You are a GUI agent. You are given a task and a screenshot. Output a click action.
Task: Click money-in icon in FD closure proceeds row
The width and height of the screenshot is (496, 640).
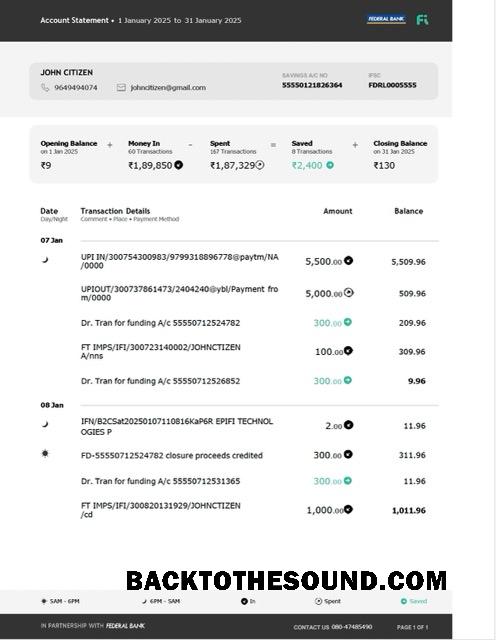(x=348, y=454)
